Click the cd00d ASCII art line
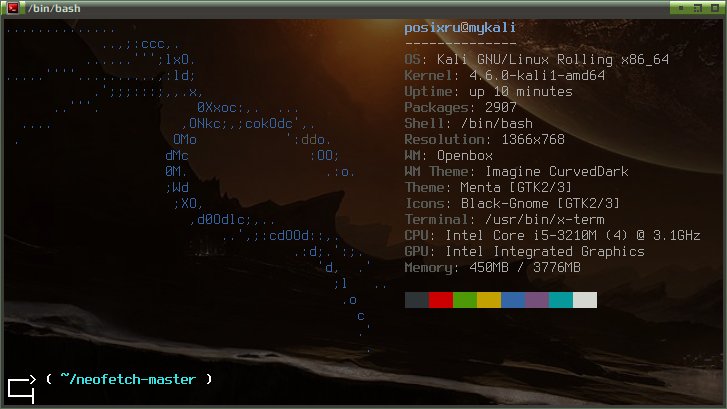The width and height of the screenshot is (727, 409). click(281, 236)
